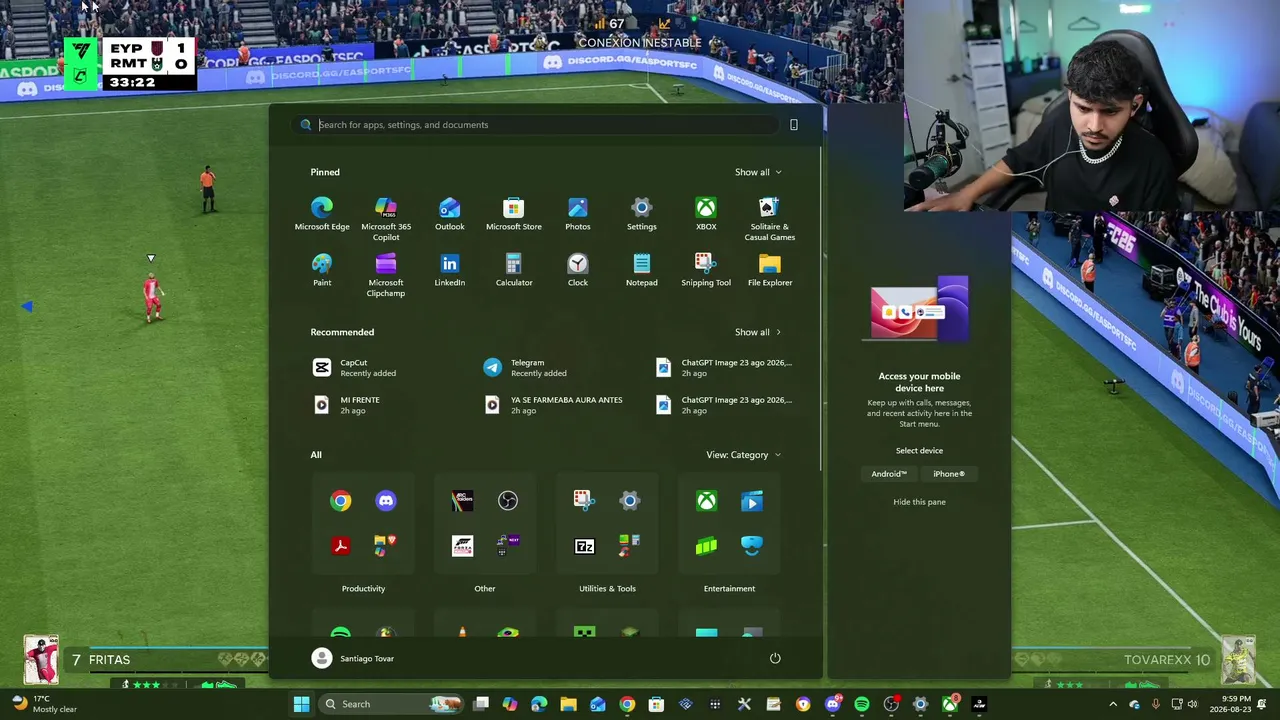1280x720 pixels.
Task: Launch the pinned XBOX app
Action: [x=706, y=214]
